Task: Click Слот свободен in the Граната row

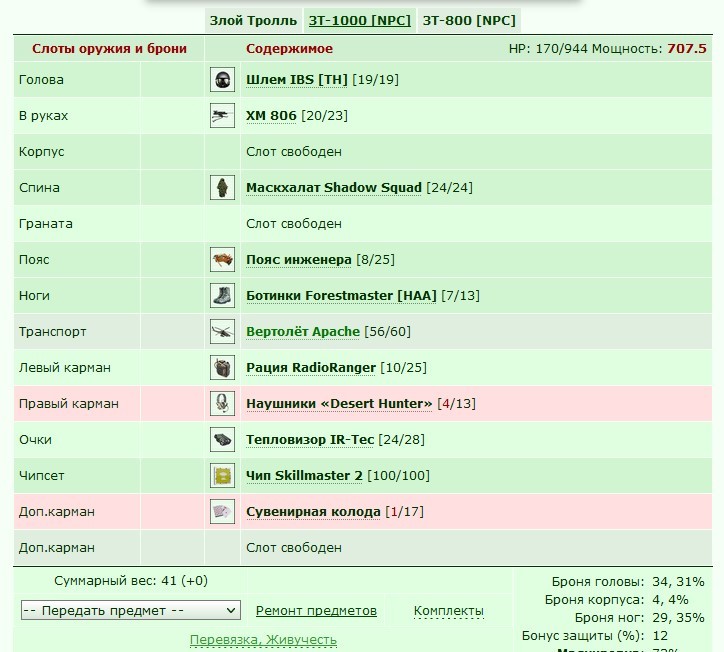Action: pos(294,224)
